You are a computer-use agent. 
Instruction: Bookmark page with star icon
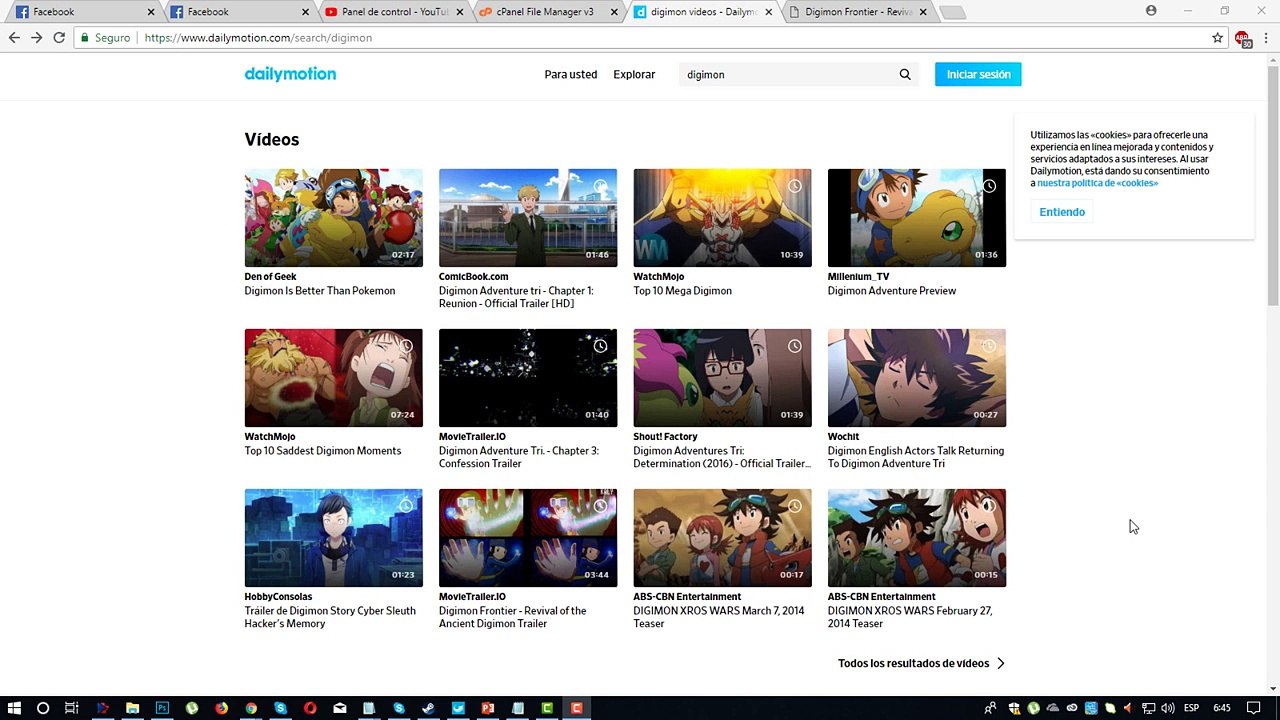coord(1217,37)
